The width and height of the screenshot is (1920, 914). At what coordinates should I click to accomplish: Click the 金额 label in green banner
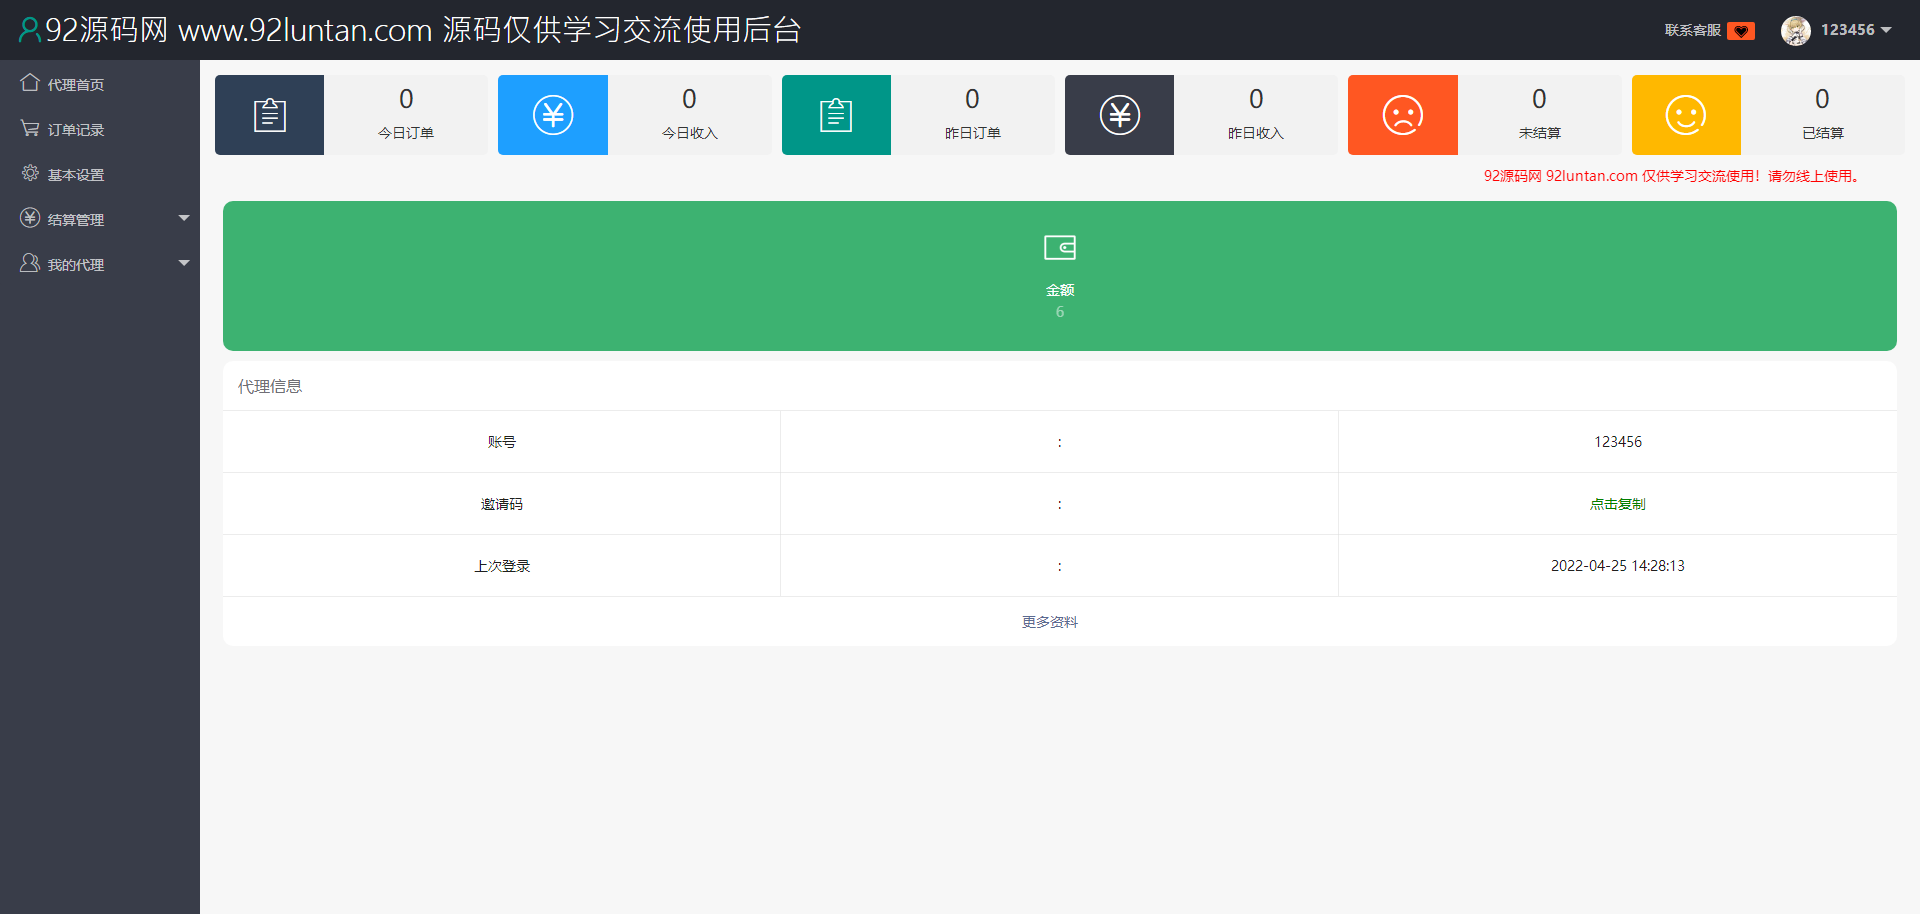(1060, 290)
